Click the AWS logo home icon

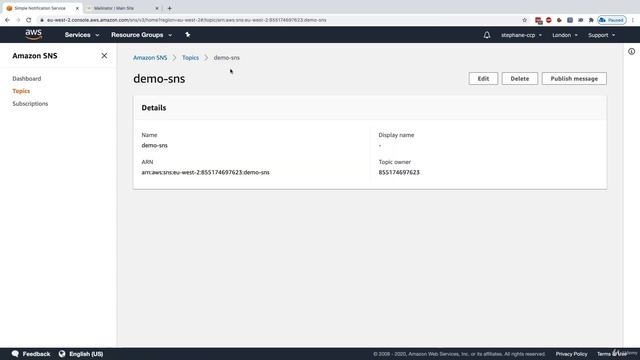pyautogui.click(x=33, y=35)
